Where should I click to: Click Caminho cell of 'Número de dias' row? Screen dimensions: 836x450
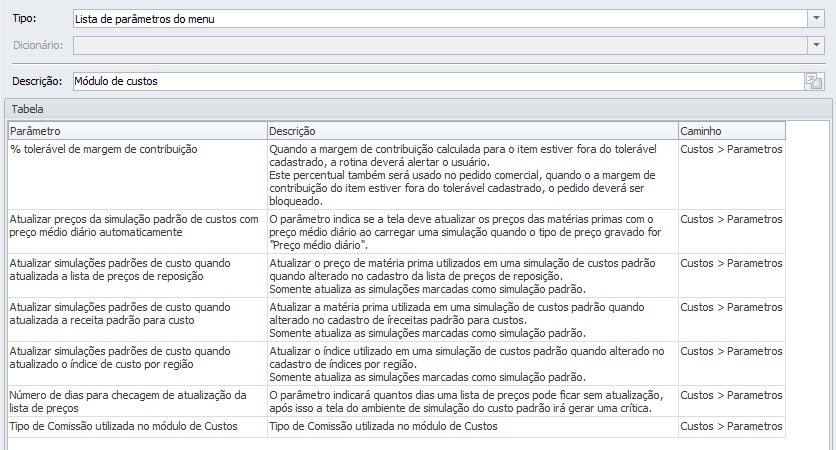point(732,401)
